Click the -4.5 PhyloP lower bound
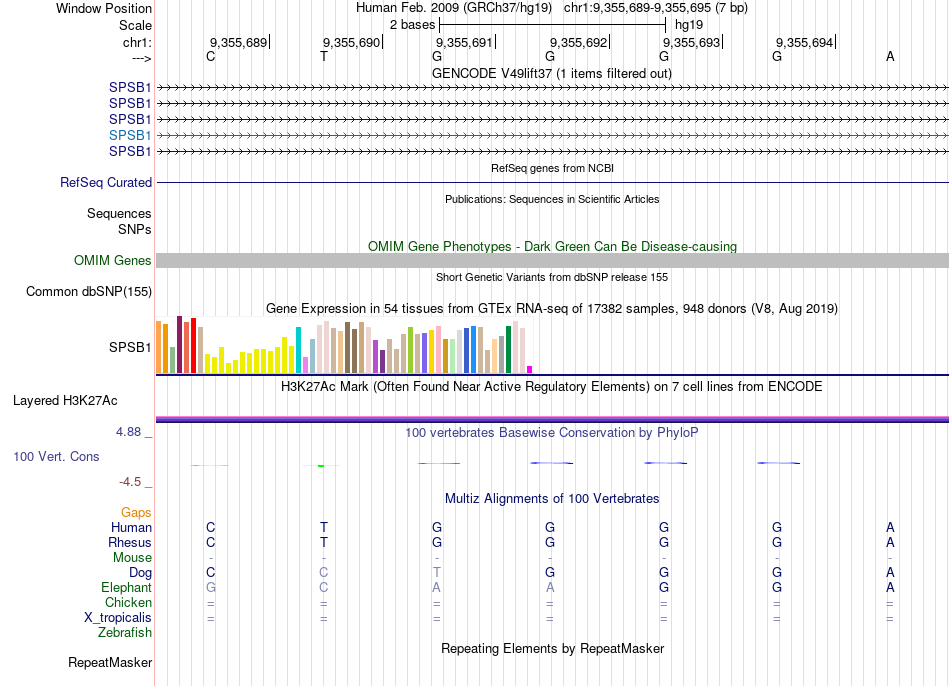The width and height of the screenshot is (950, 686). pos(130,482)
